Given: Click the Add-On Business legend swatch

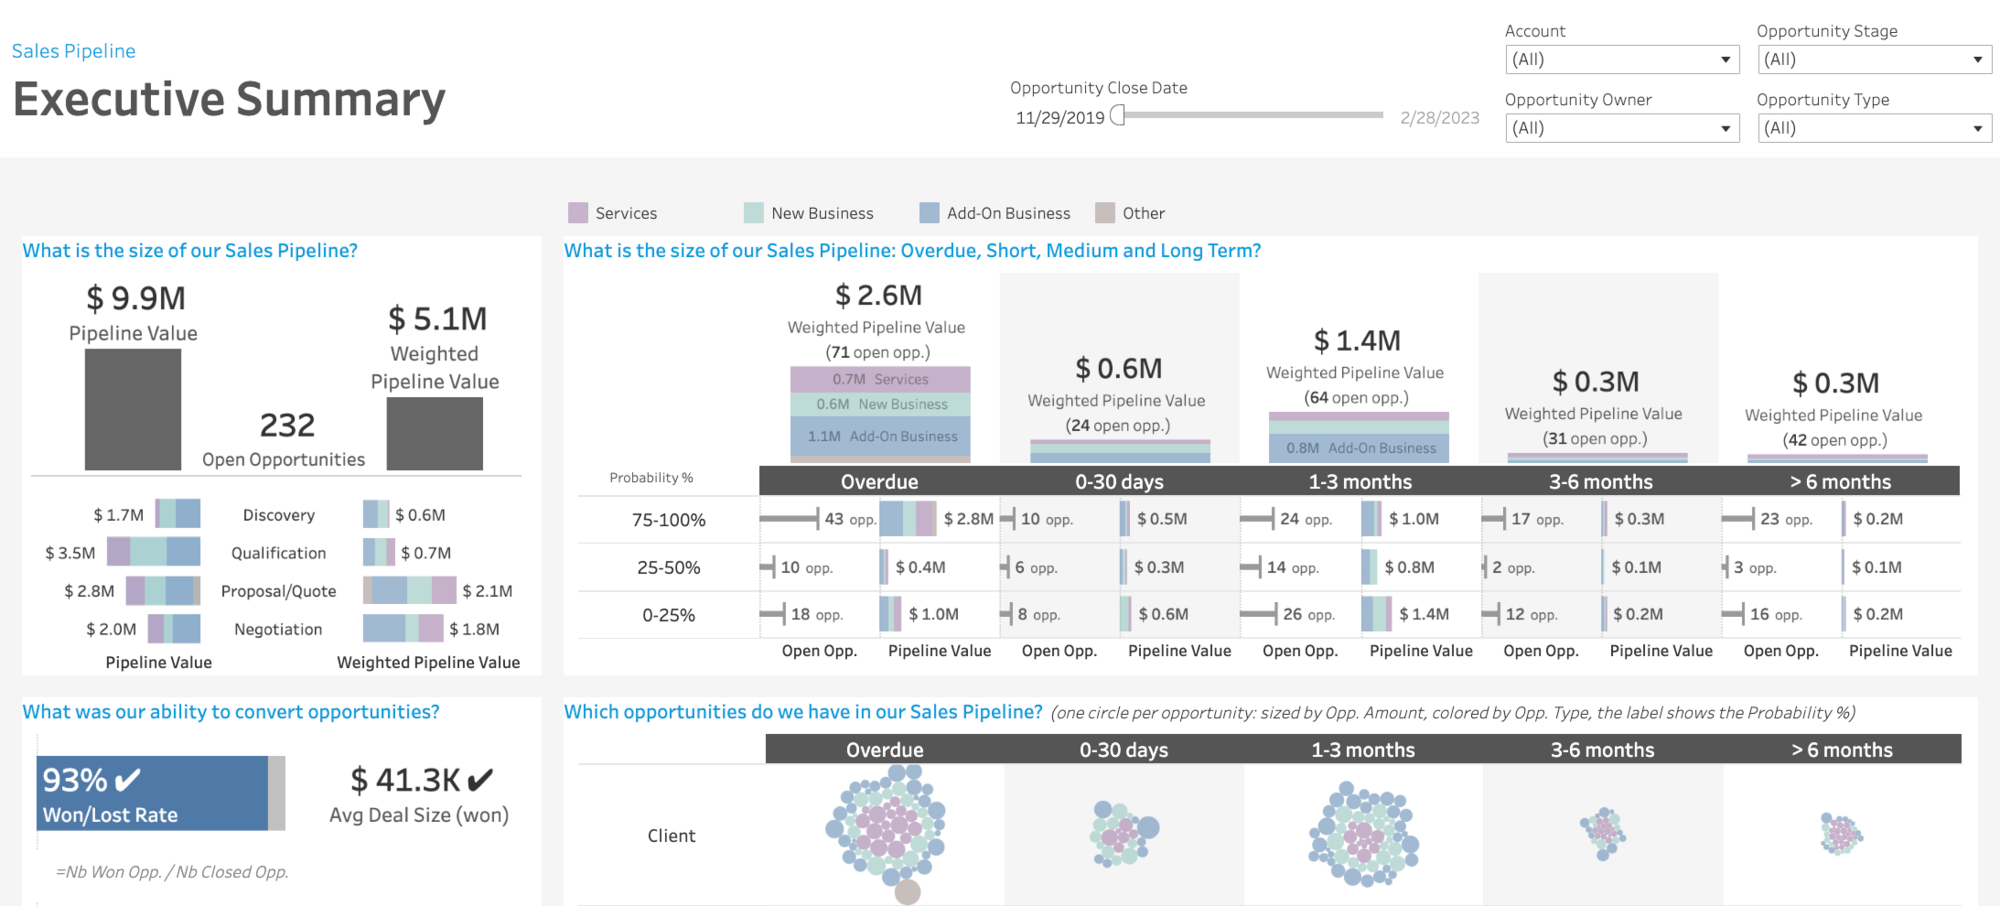Looking at the screenshot, I should click(929, 213).
